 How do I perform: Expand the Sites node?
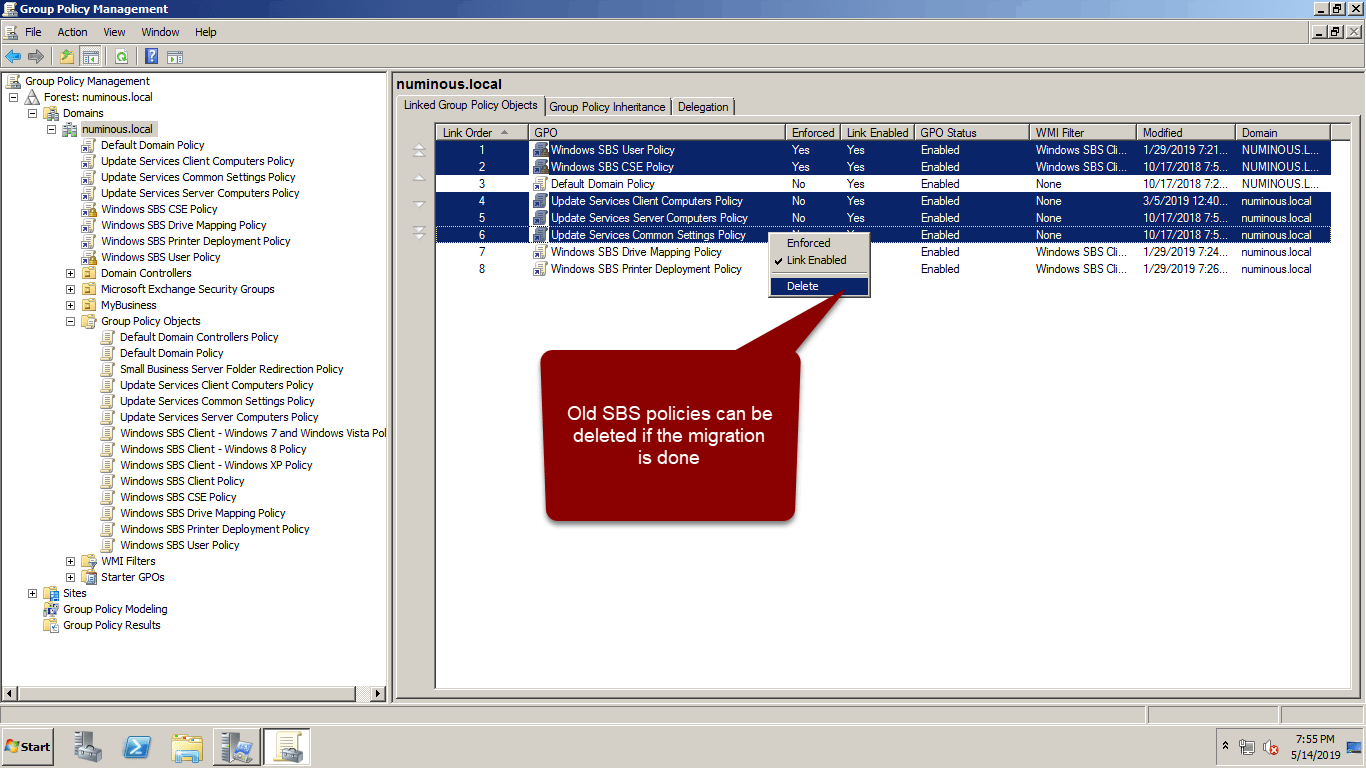(33, 593)
